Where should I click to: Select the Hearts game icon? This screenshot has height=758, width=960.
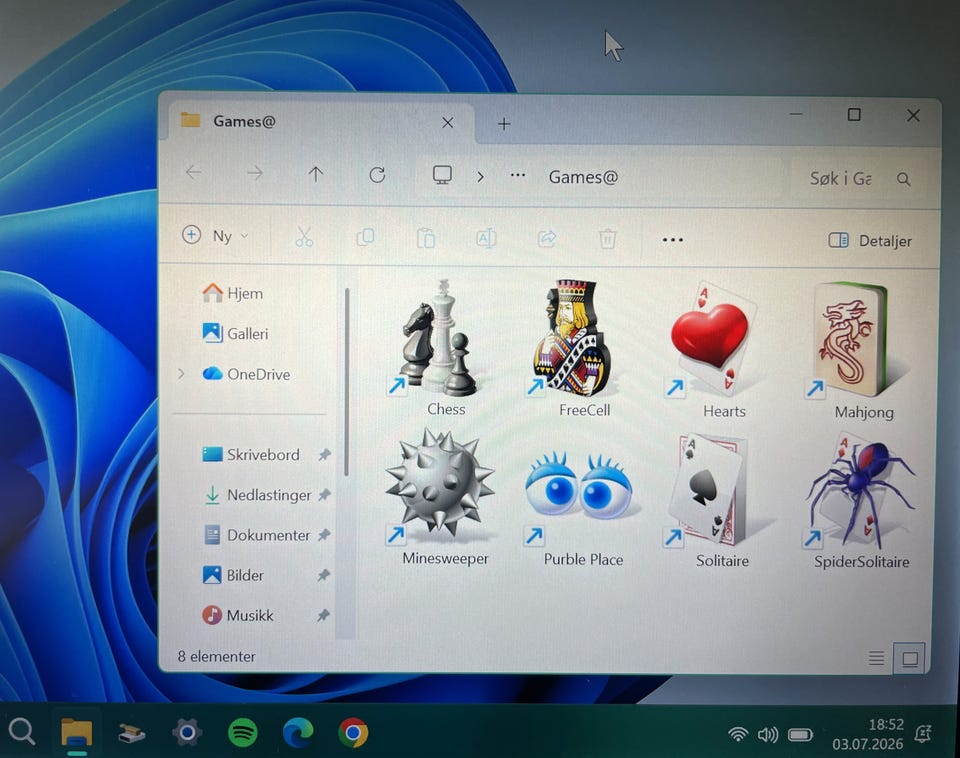pos(711,340)
